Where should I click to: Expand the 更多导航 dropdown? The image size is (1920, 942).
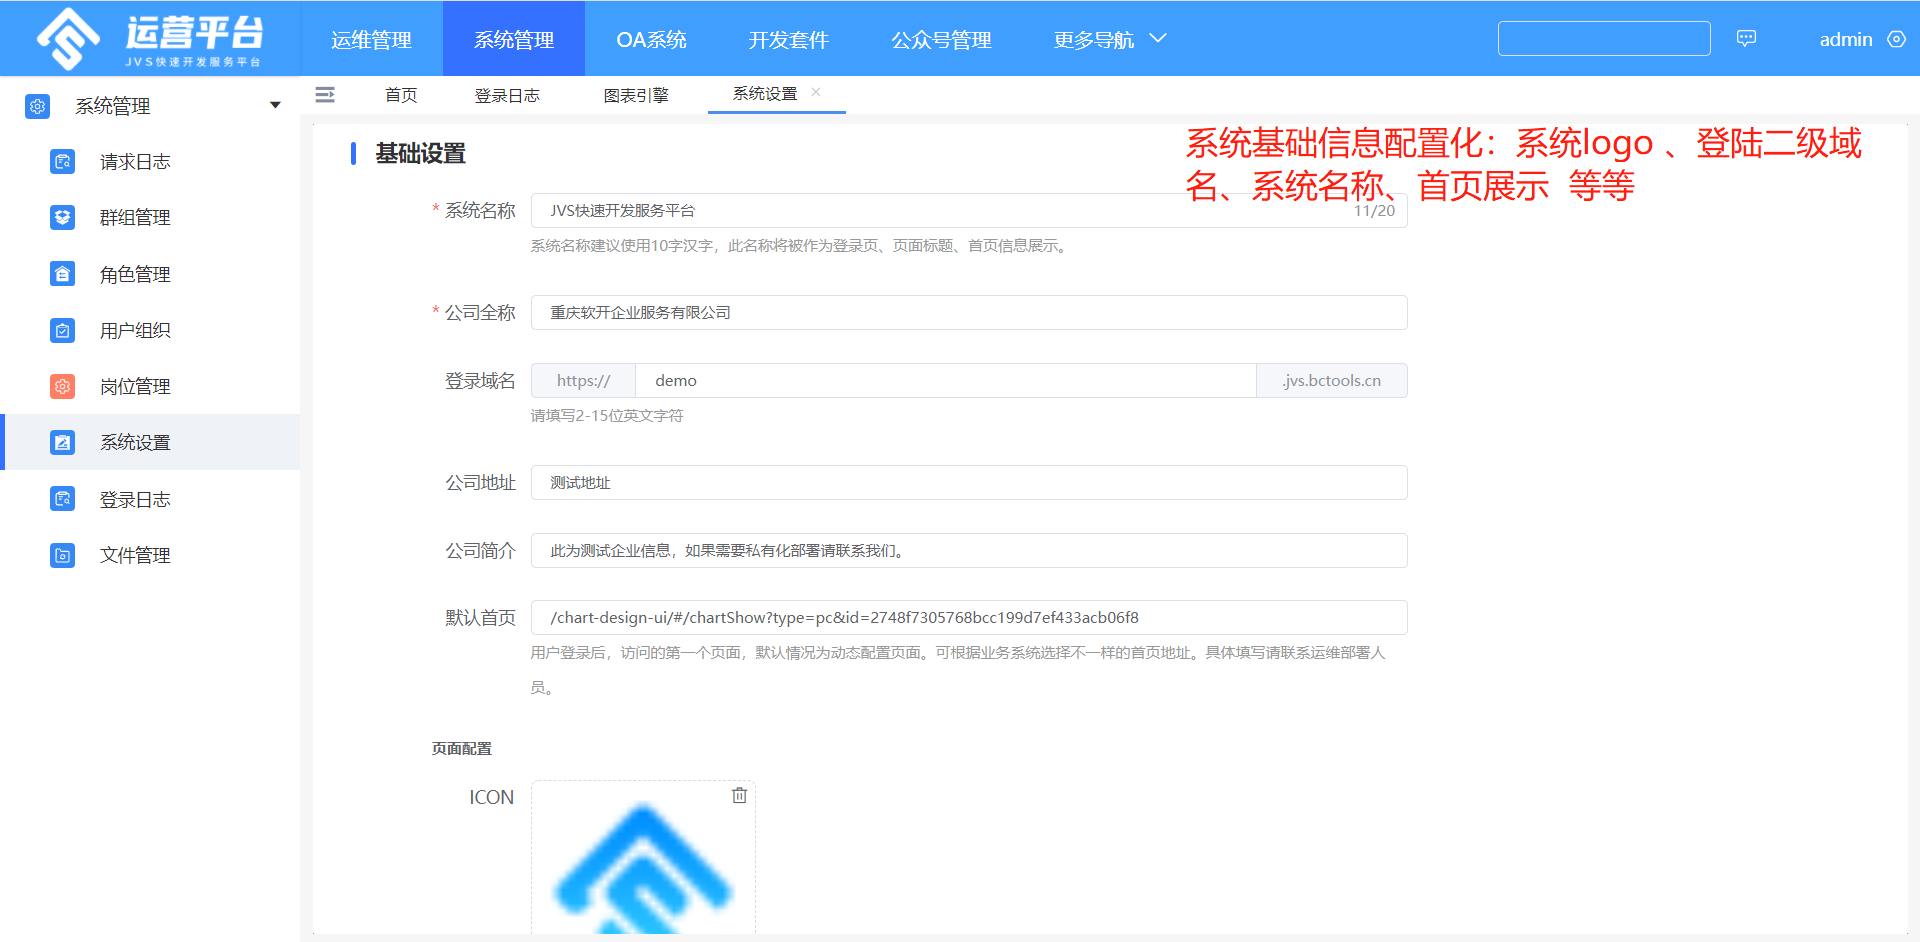1110,39
